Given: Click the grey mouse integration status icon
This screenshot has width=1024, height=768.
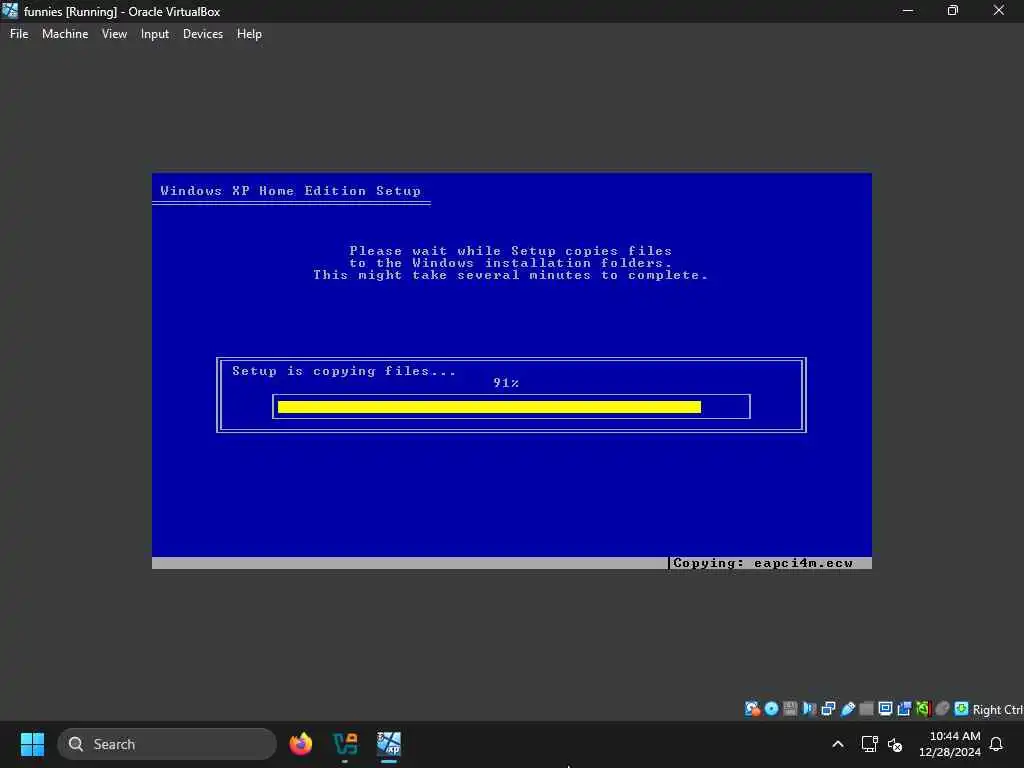Looking at the screenshot, I should (942, 709).
